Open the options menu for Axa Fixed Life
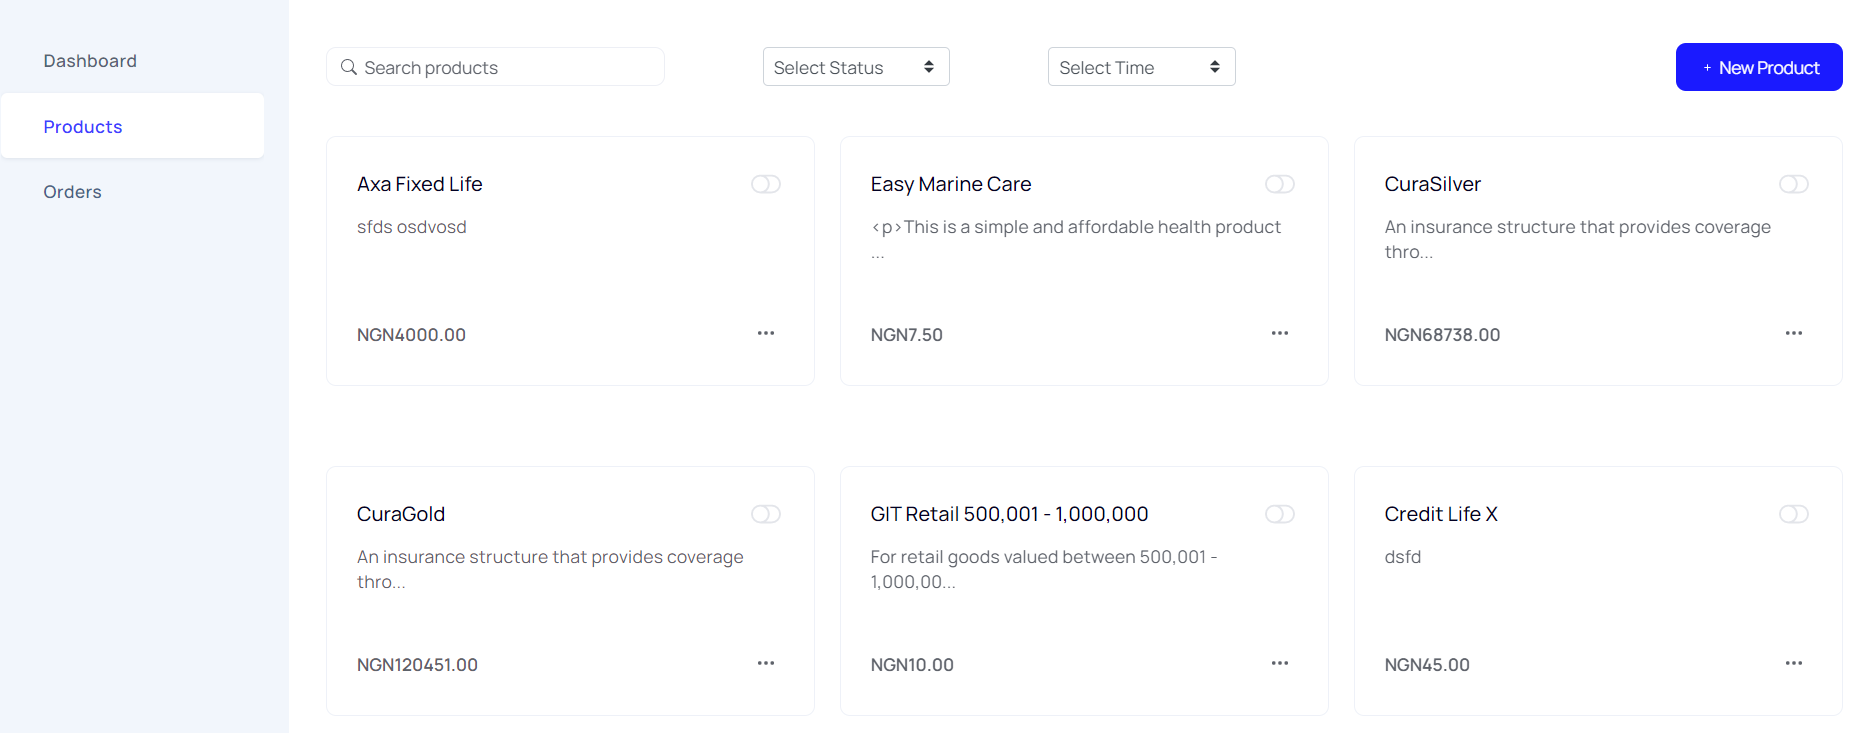This screenshot has width=1862, height=733. pyautogui.click(x=766, y=333)
